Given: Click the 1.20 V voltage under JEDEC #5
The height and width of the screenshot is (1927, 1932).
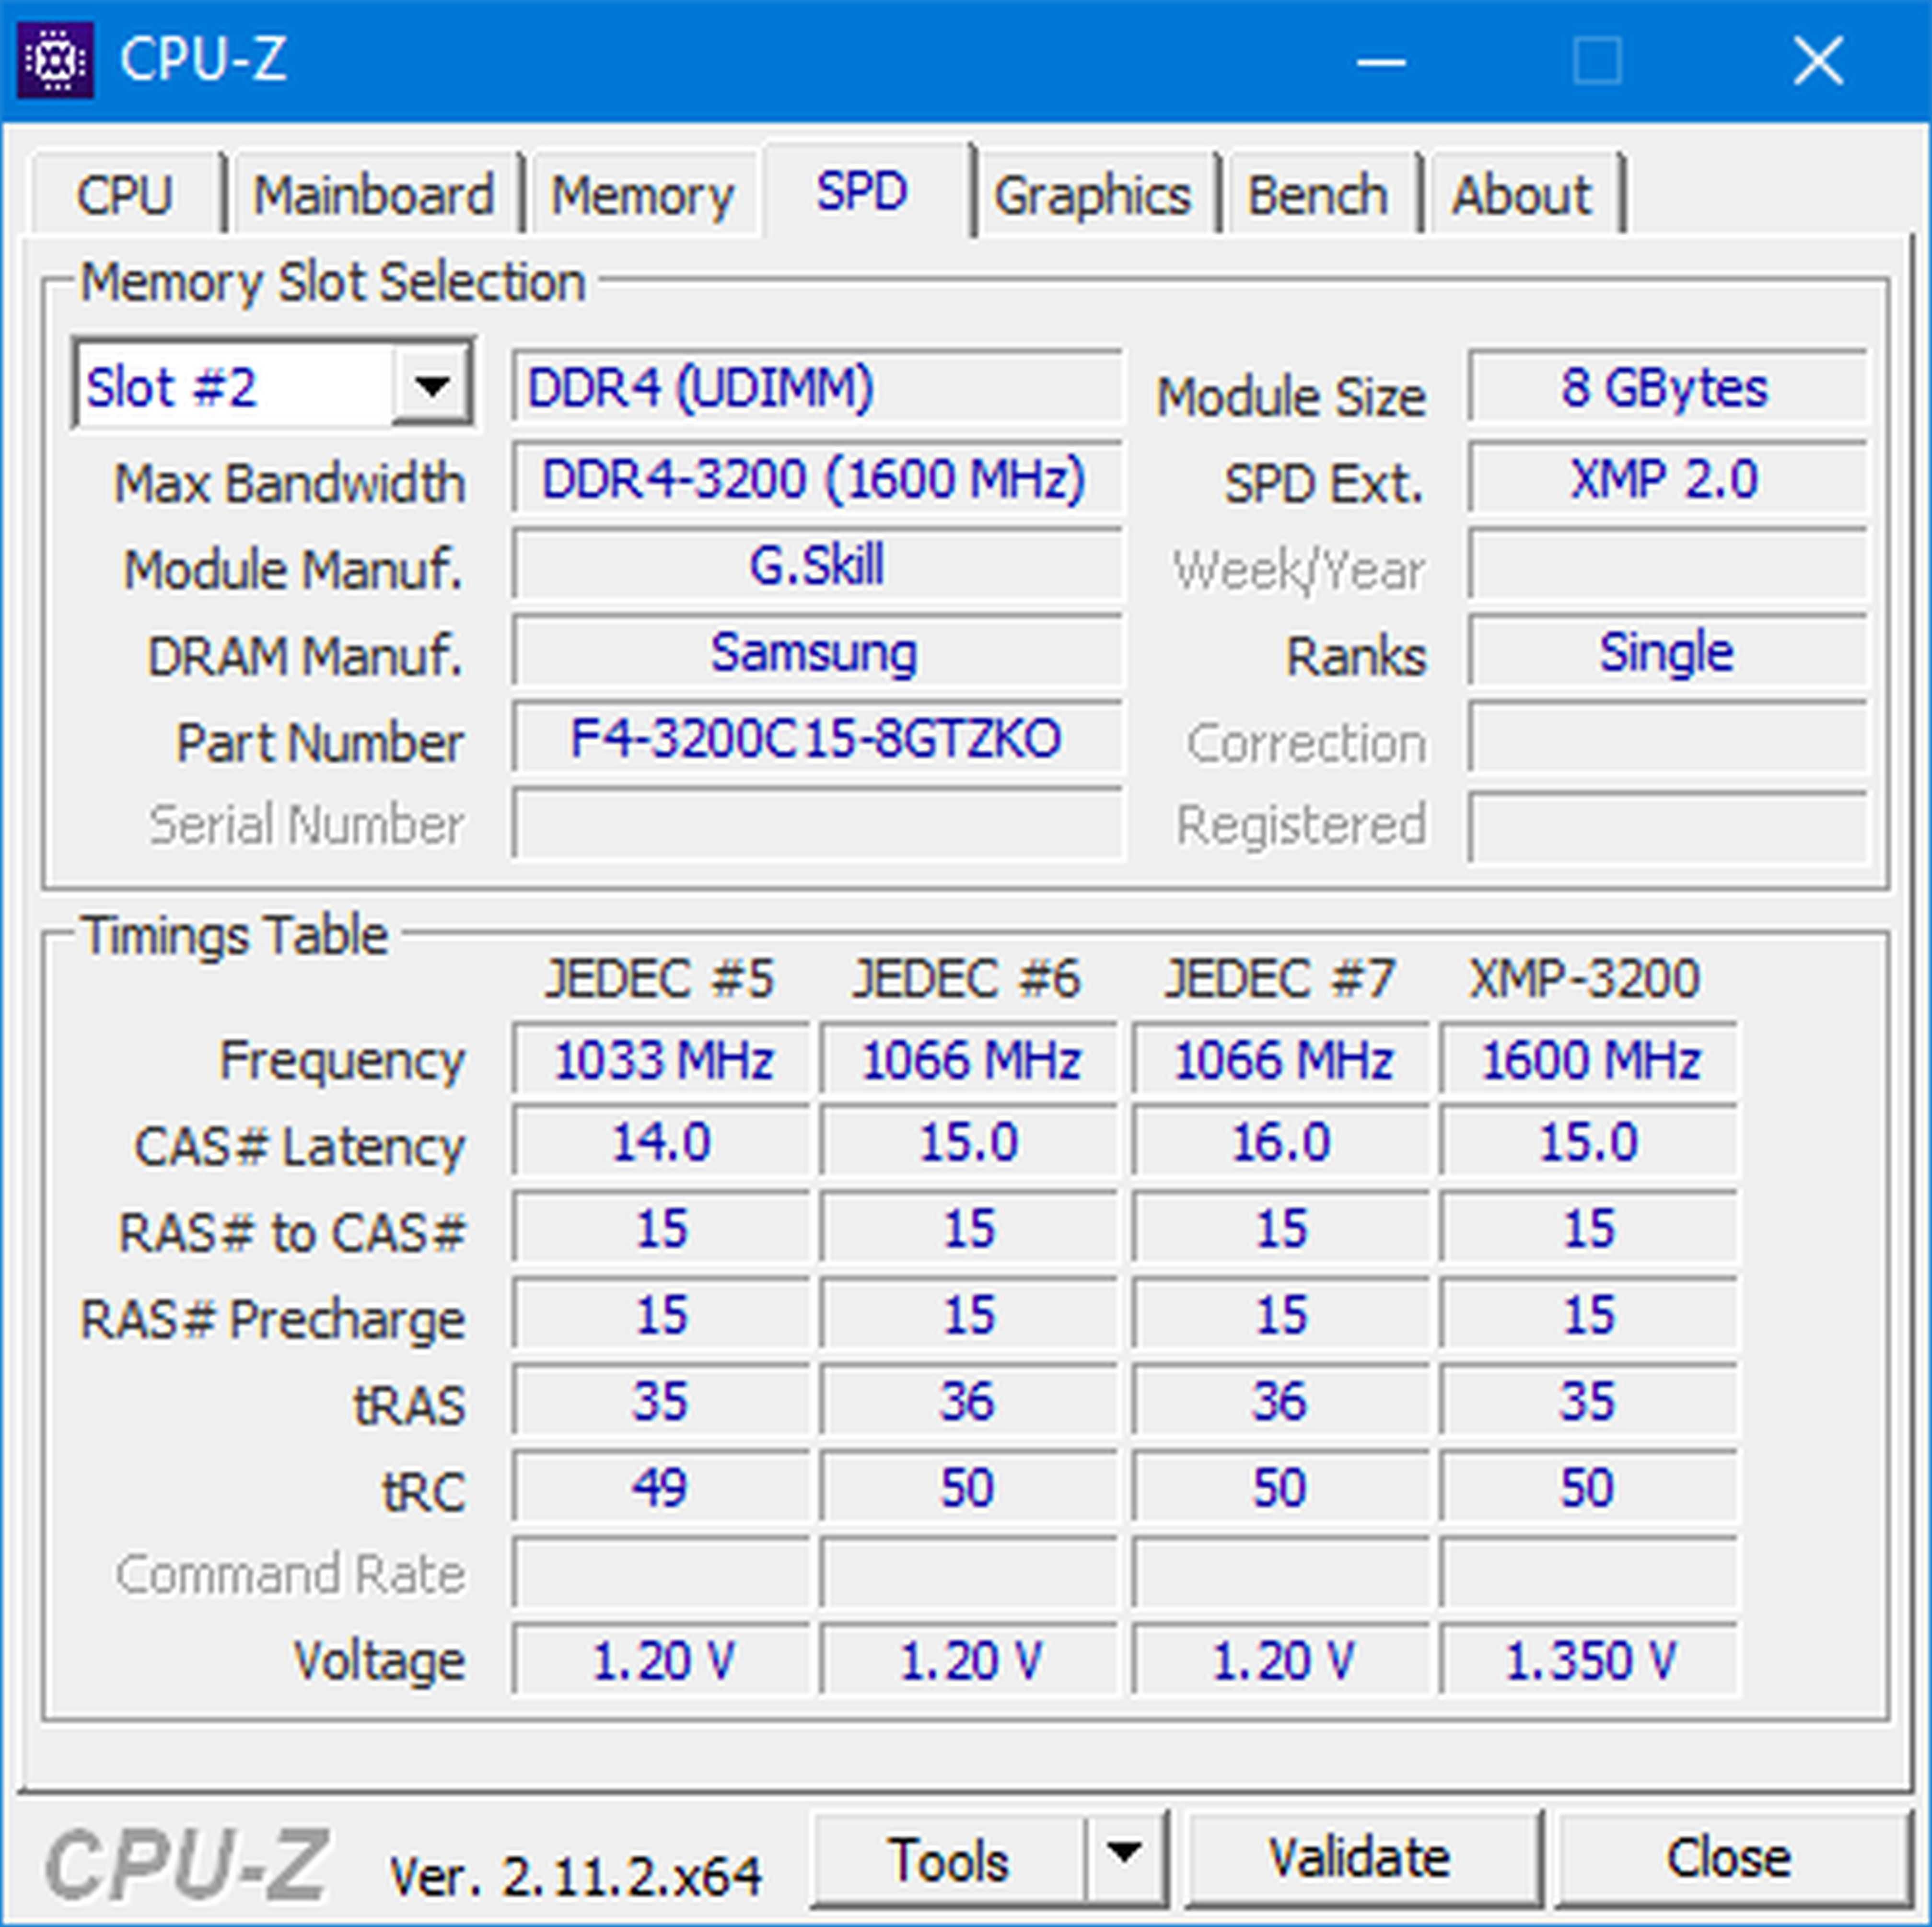Looking at the screenshot, I should [662, 1661].
